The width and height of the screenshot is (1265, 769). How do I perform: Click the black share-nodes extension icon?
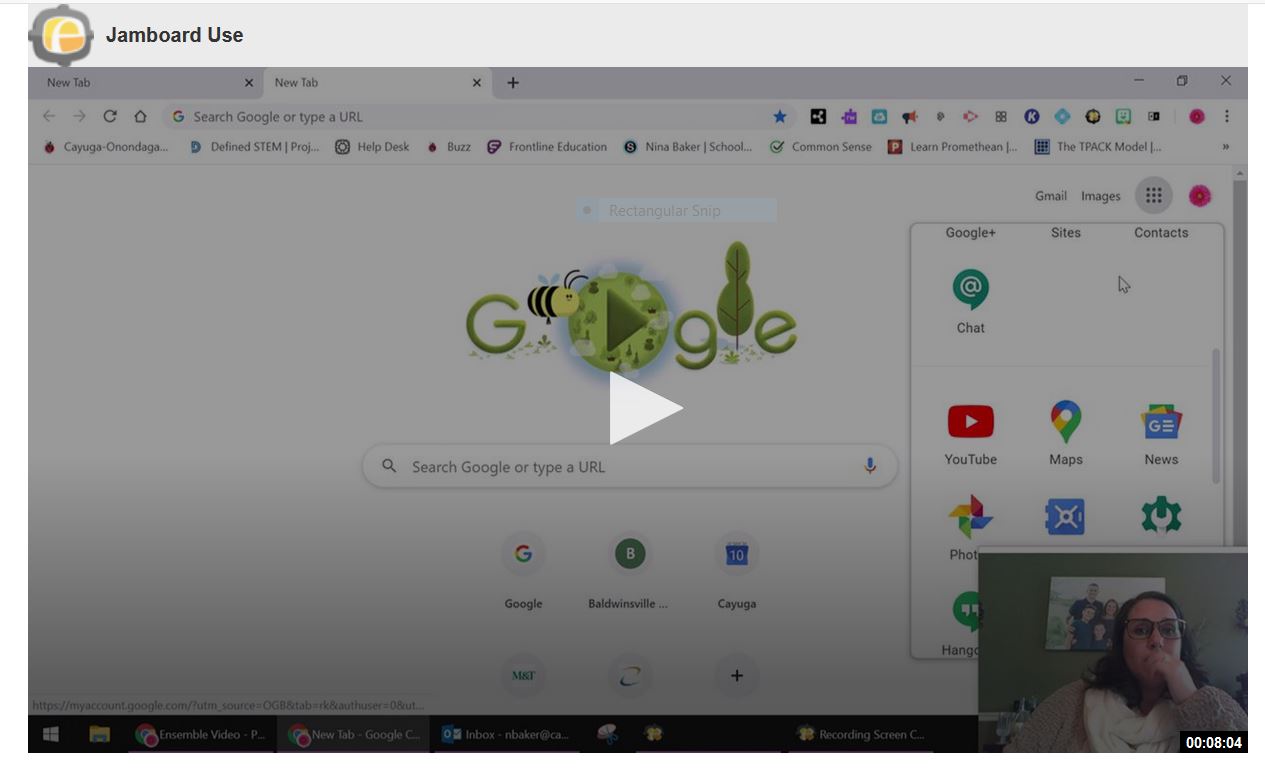pos(818,116)
